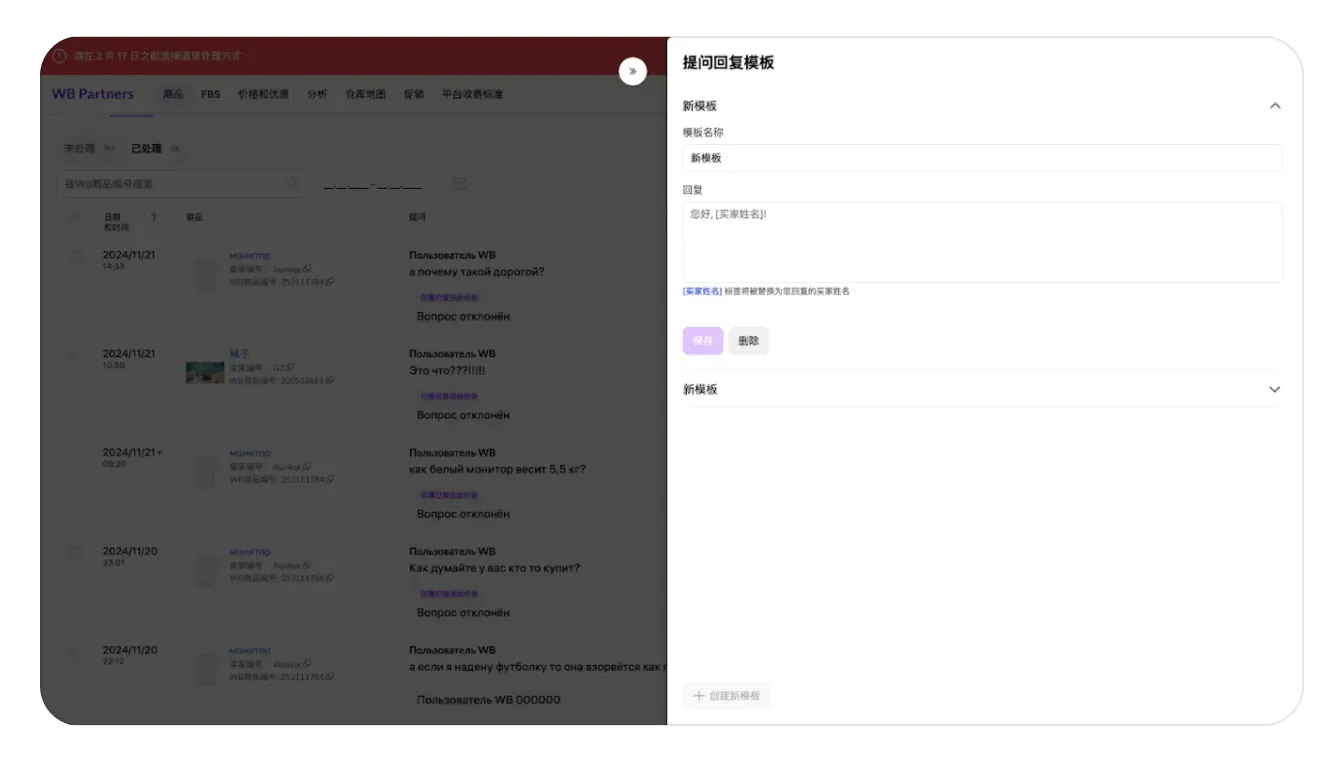1344x762 pixels.
Task: Click the question 'как белый монитор весит 5,5 кг?'
Action: [497, 469]
